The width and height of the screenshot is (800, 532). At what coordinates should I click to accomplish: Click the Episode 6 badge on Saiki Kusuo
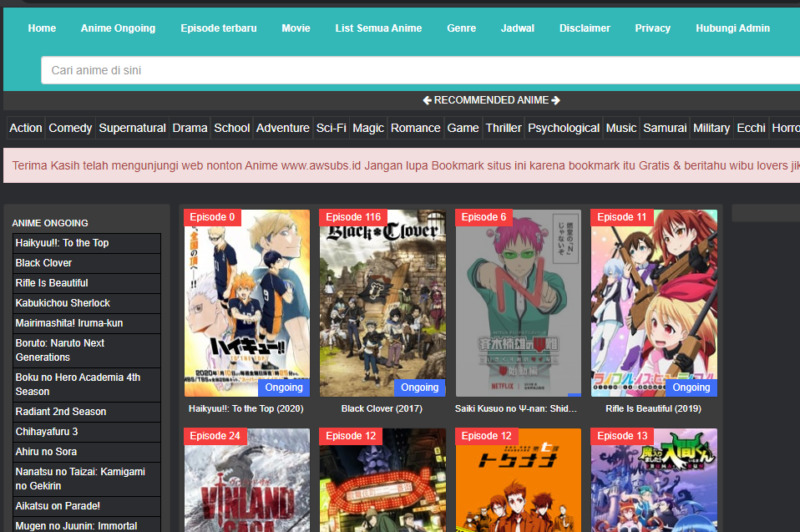[x=484, y=217]
